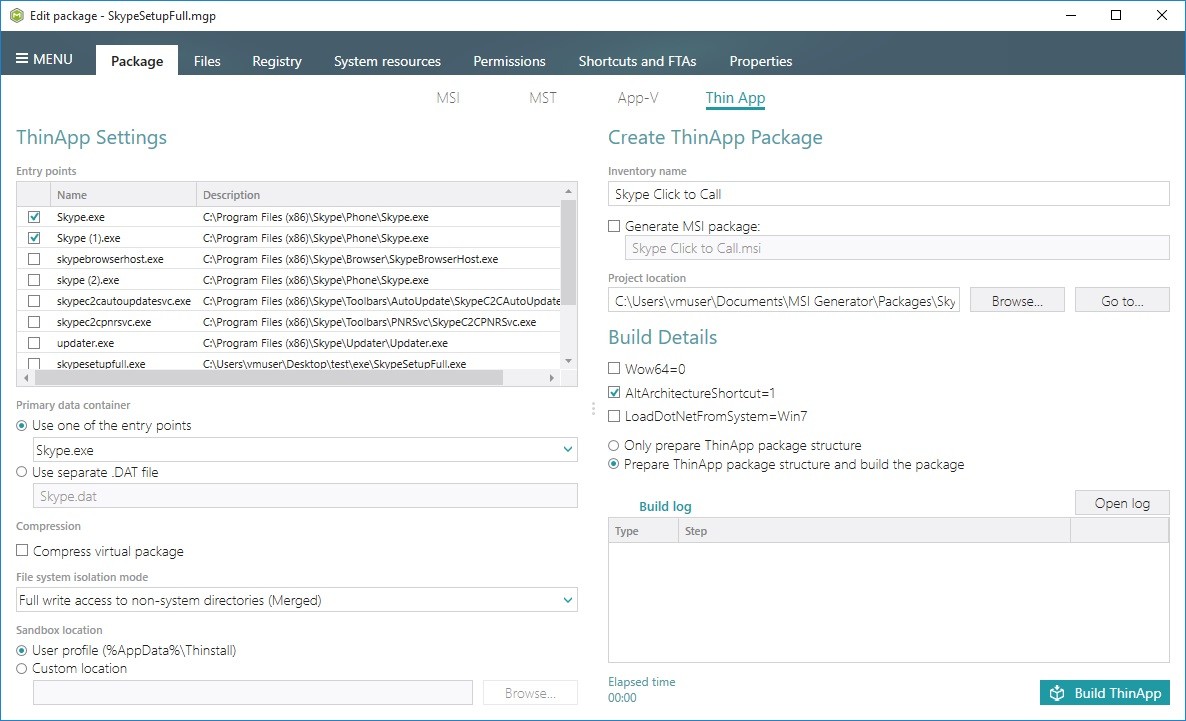Switch to the Files tab
The height and width of the screenshot is (721, 1186).
click(x=206, y=61)
